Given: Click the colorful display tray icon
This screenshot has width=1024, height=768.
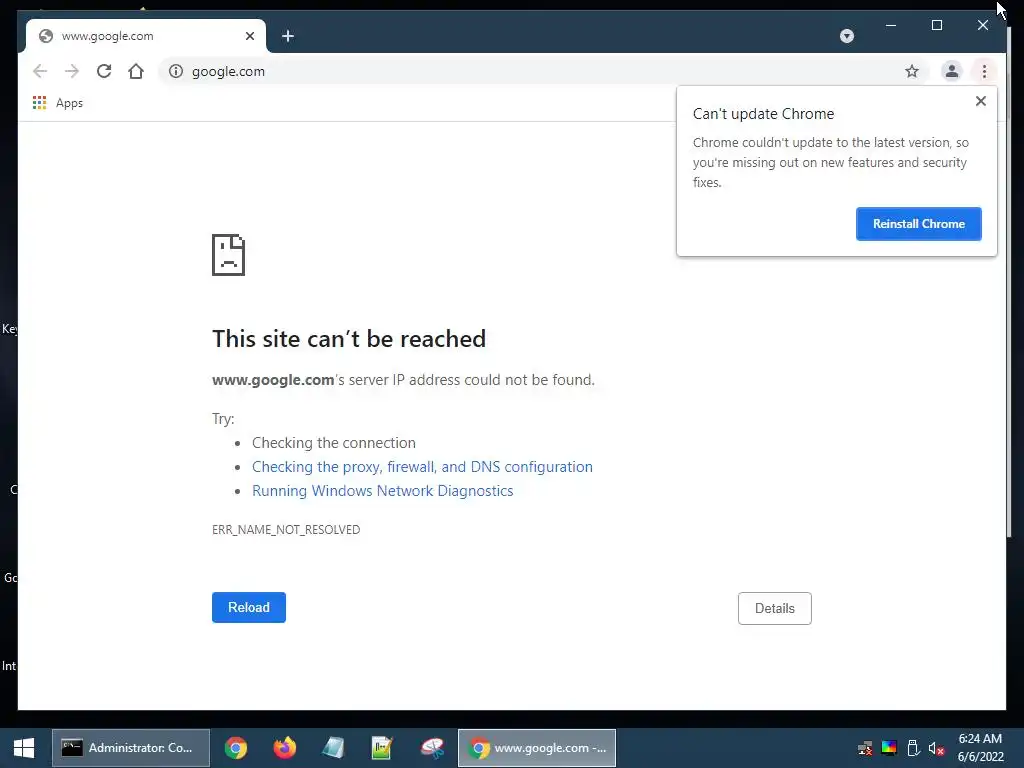Looking at the screenshot, I should point(889,748).
